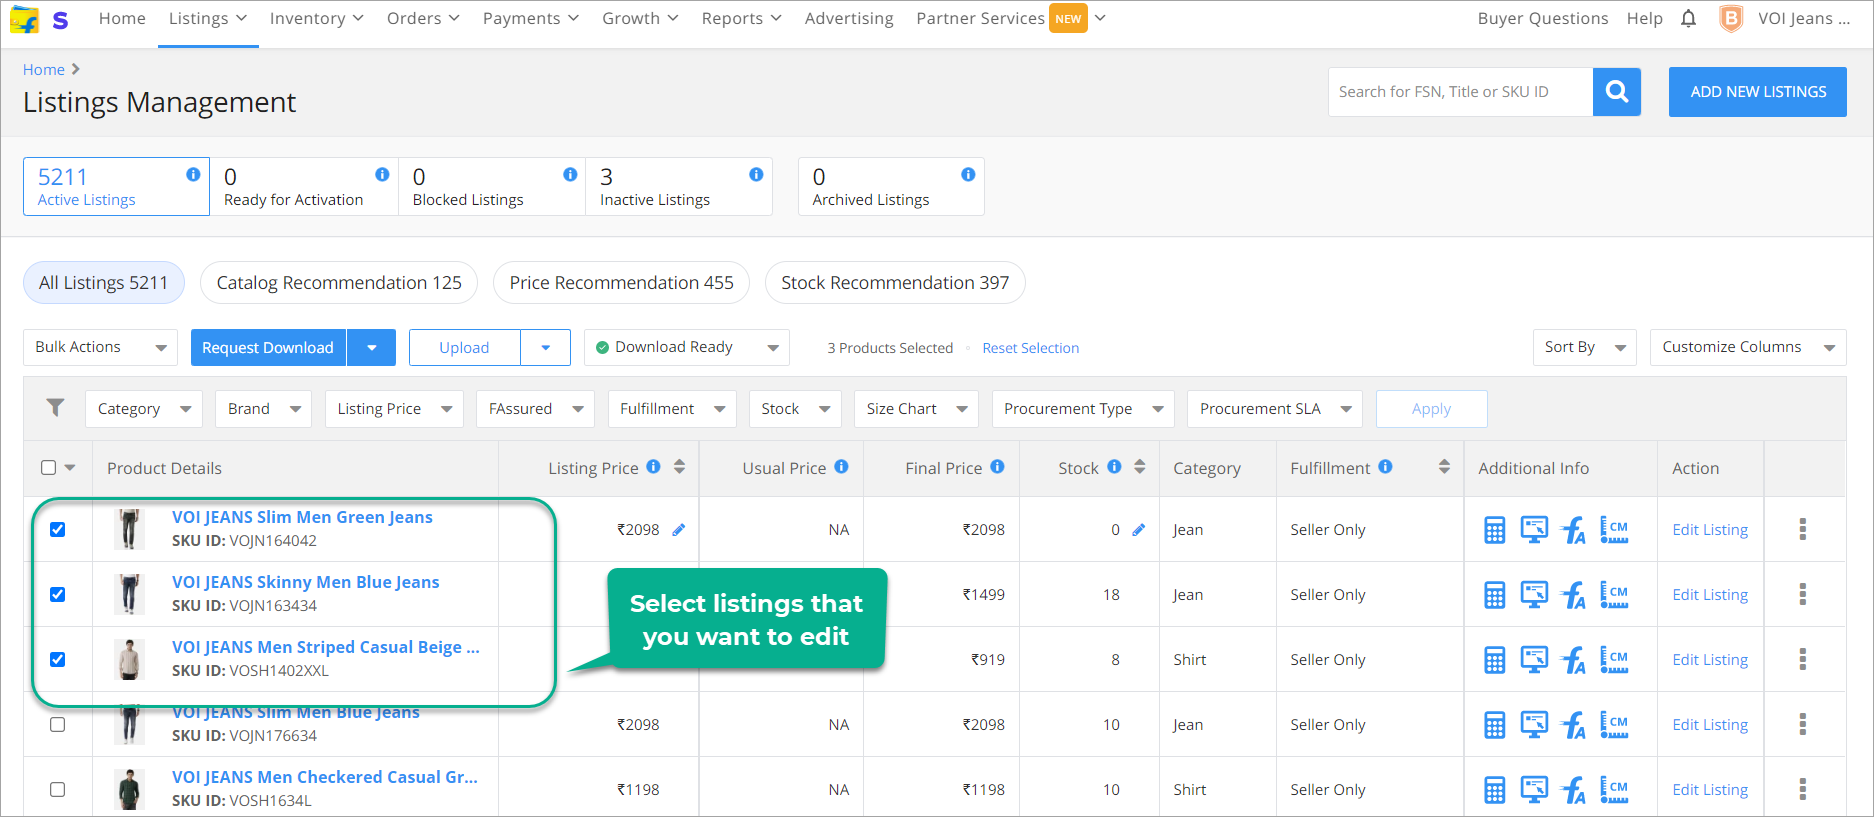The height and width of the screenshot is (817, 1874).
Task: Show info for Ready for Activation
Action: (382, 174)
